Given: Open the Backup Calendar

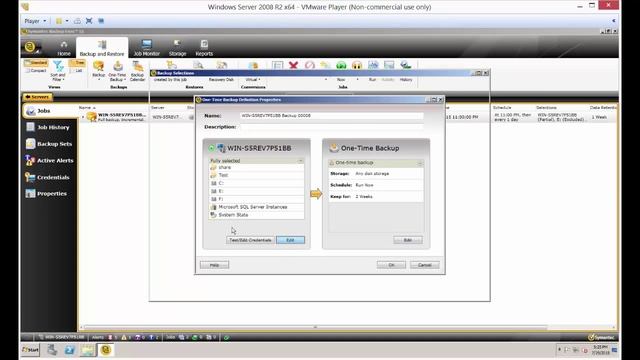Looking at the screenshot, I should (138, 71).
